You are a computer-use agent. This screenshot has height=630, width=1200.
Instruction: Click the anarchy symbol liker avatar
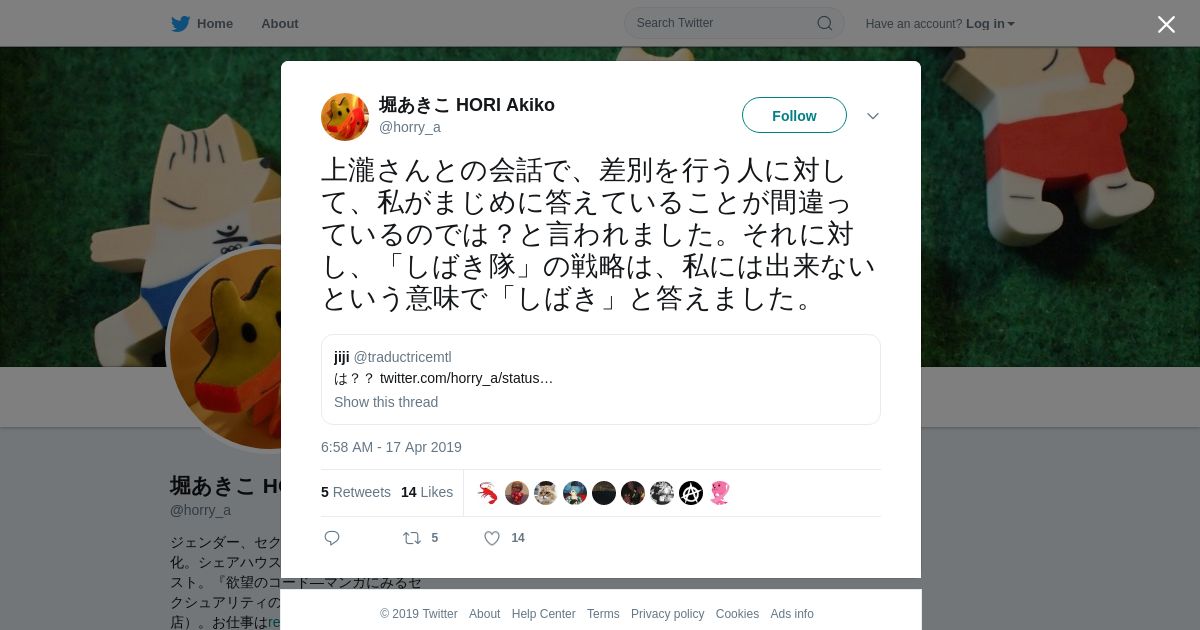click(x=691, y=493)
